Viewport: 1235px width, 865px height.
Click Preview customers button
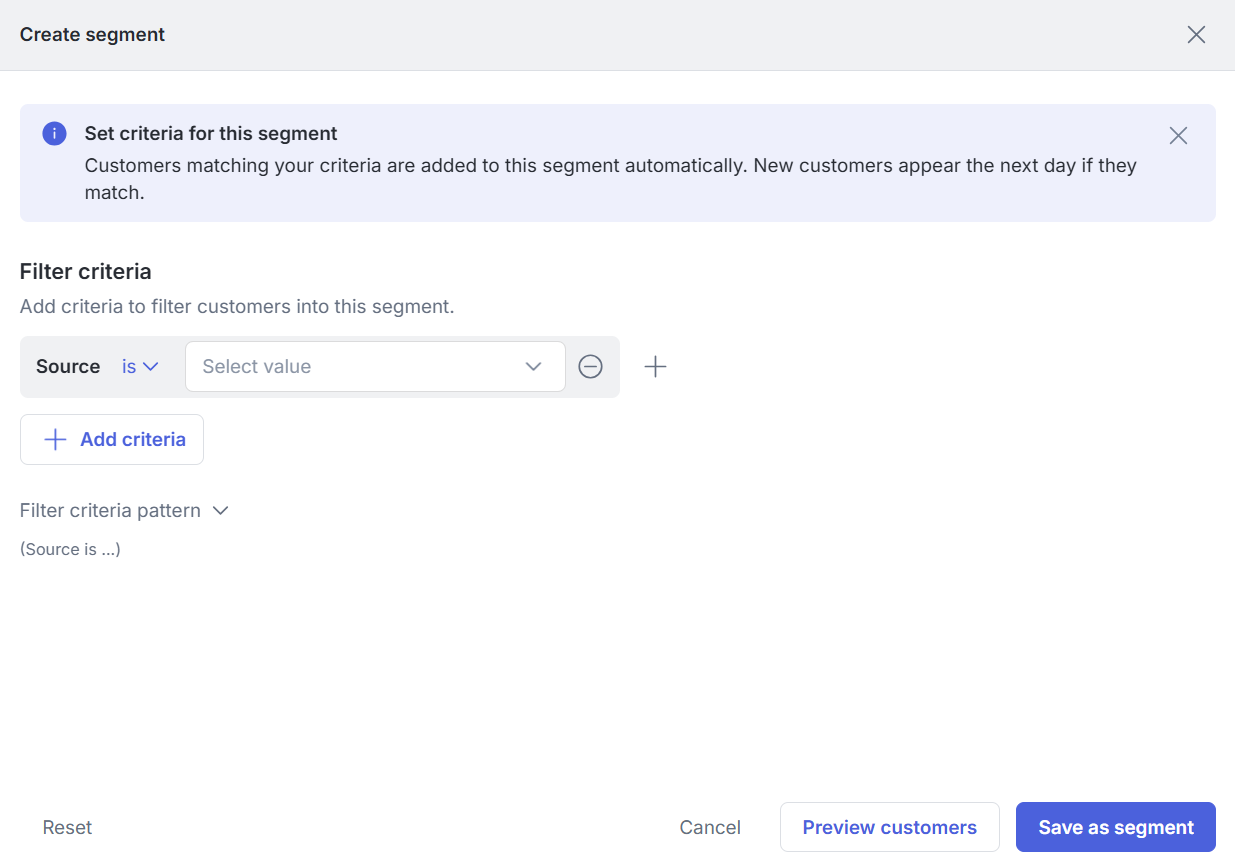coord(890,827)
